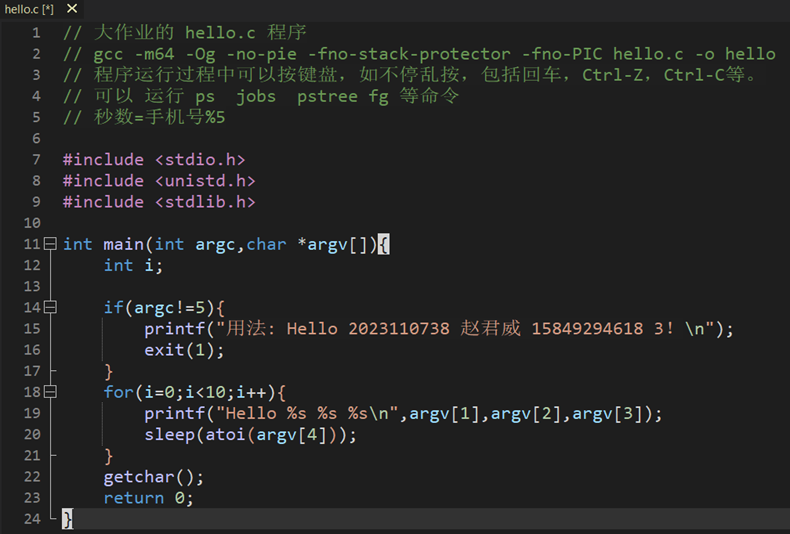Screen dimensions: 790x534
Task: Click line number 1 in gutter
Action: 36,33
